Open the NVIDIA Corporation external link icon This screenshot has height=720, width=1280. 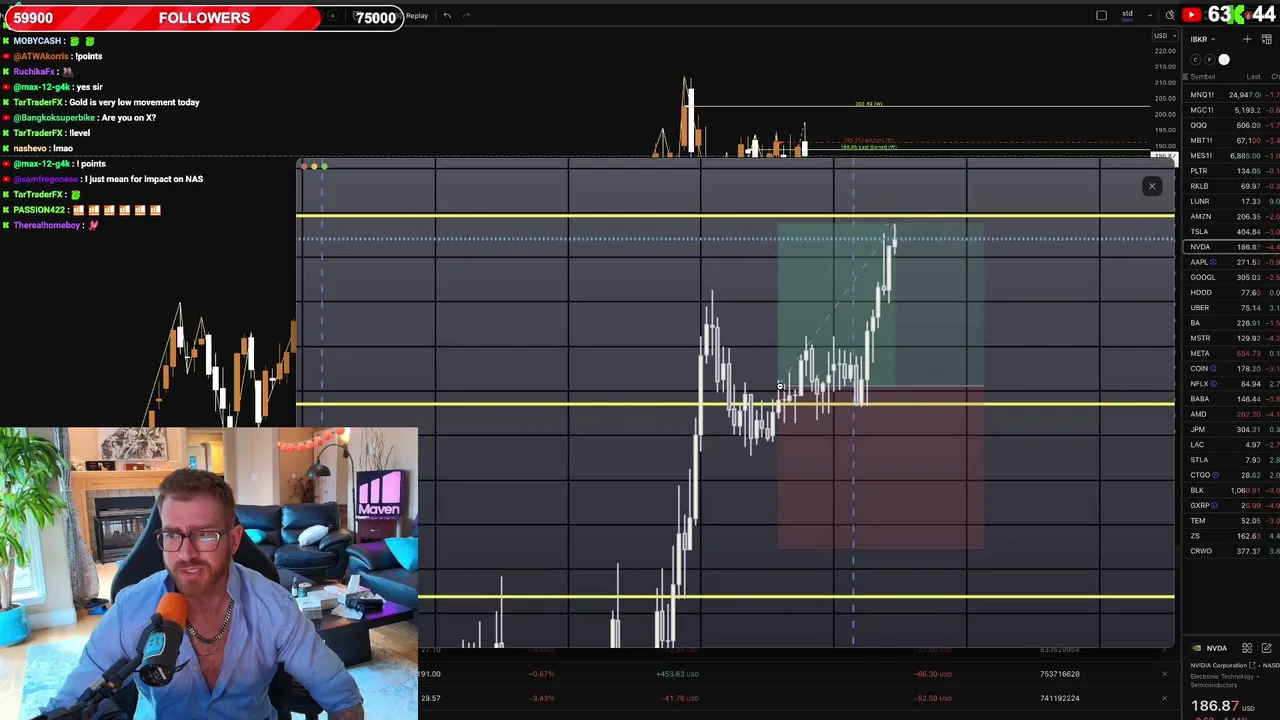click(x=1253, y=665)
